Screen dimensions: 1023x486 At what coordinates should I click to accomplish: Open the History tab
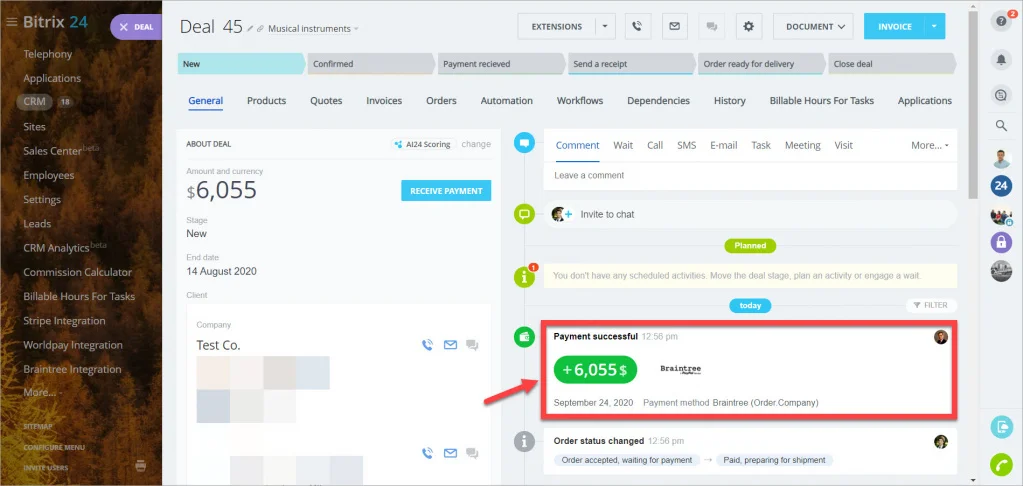[x=729, y=100]
